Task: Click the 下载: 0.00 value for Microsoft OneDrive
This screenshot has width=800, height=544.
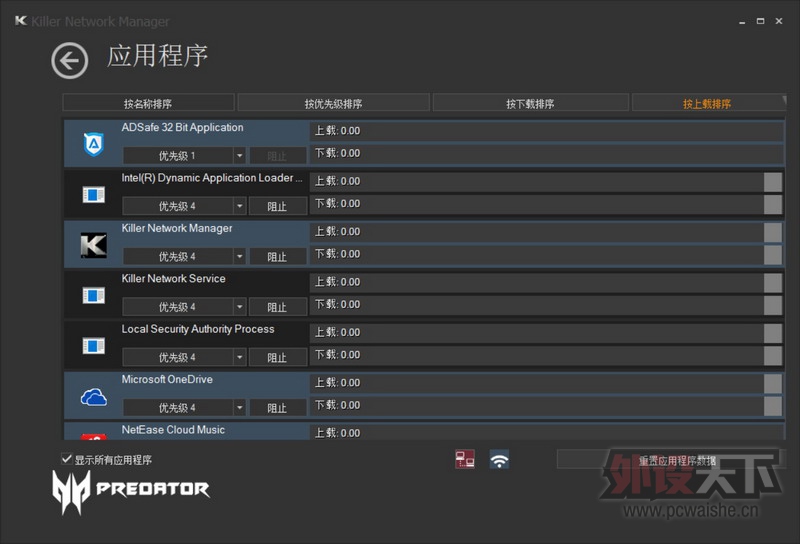Action: tap(337, 405)
